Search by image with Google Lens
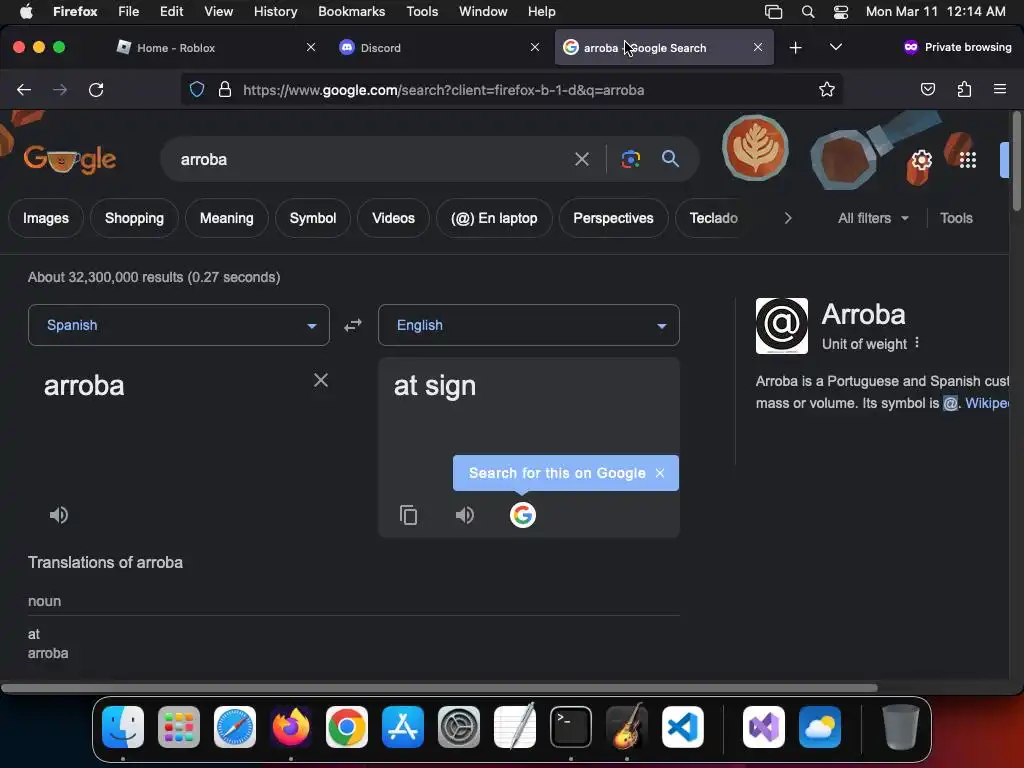The width and height of the screenshot is (1024, 768). 630,159
